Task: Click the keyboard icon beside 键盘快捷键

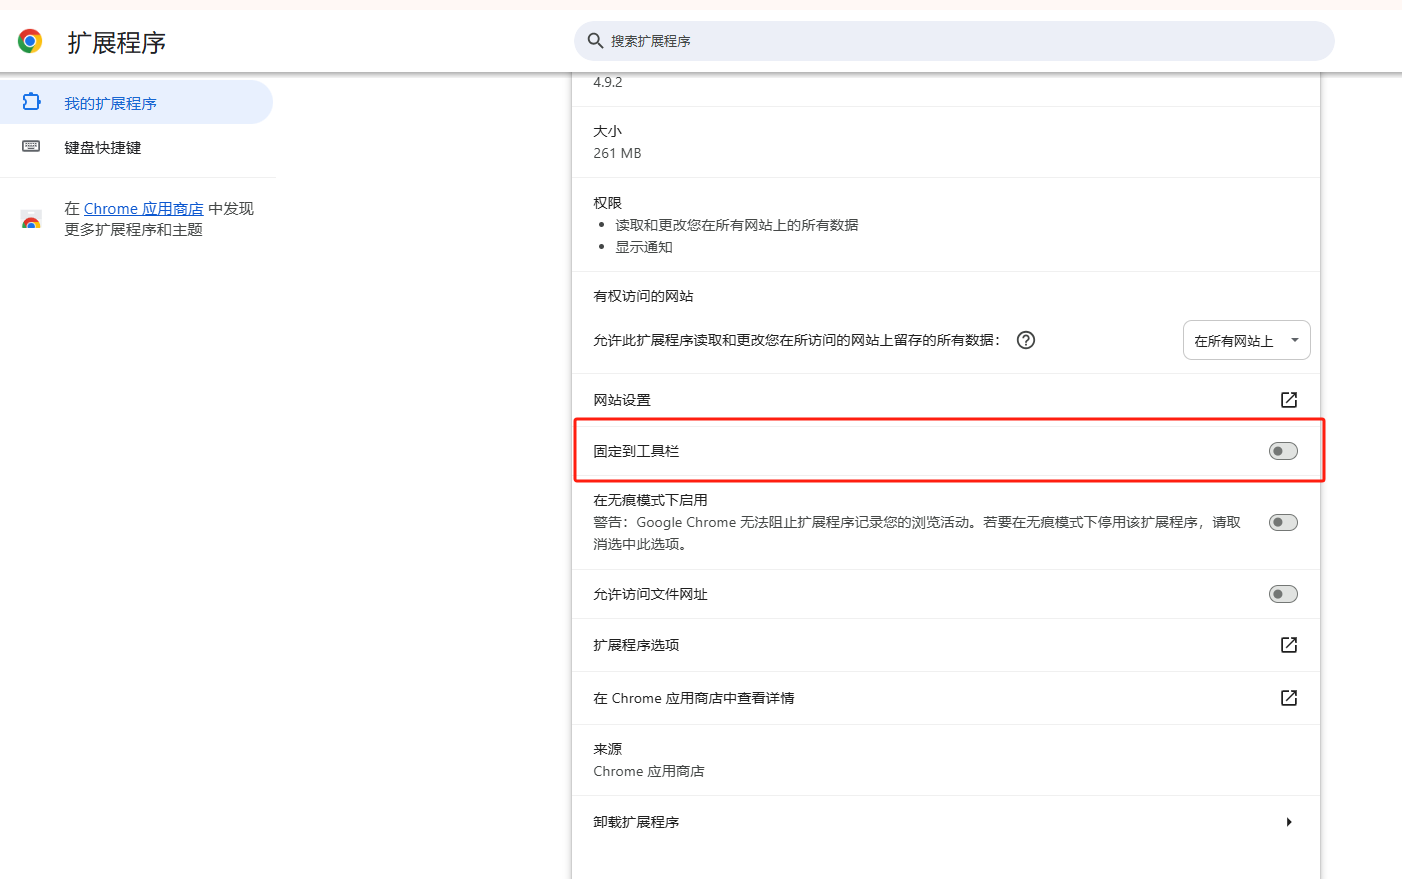Action: 31,146
